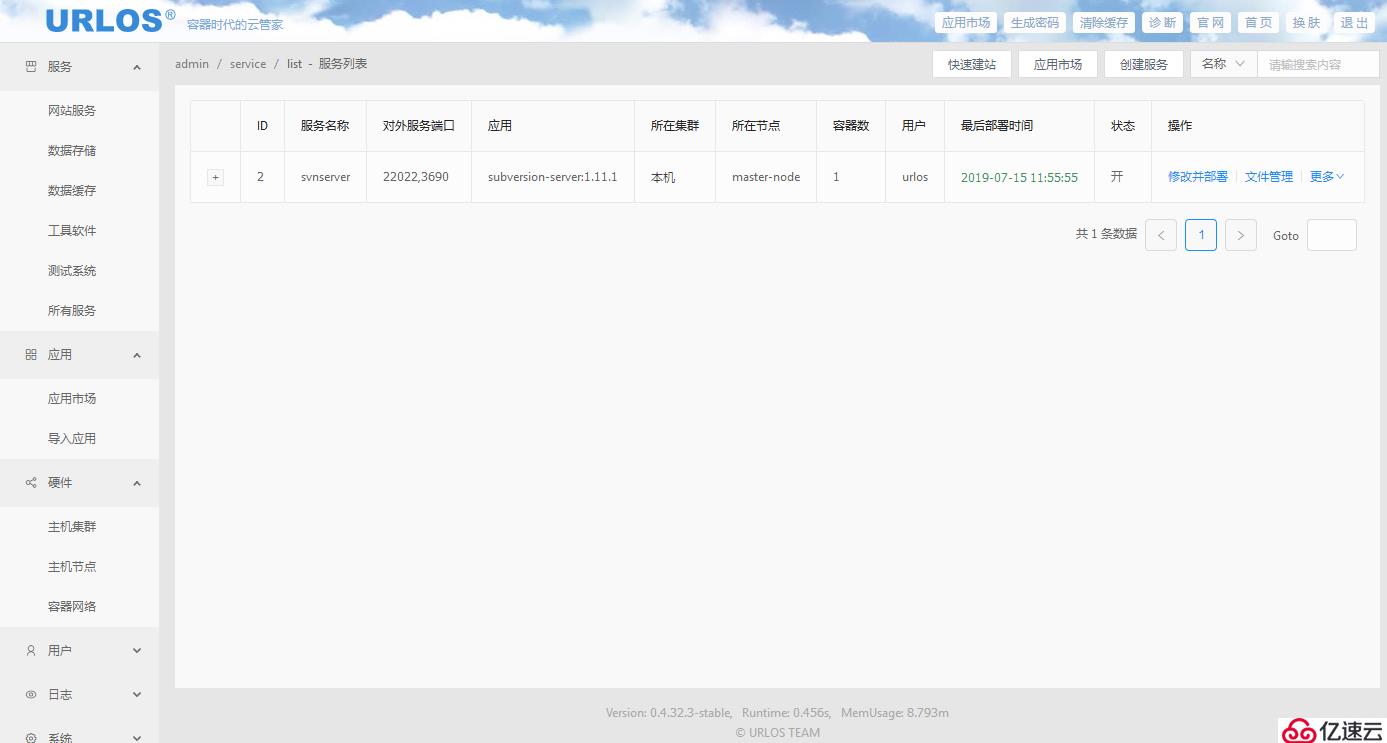Open 主机节点 in the sidebar
Image resolution: width=1387 pixels, height=743 pixels.
pos(72,567)
